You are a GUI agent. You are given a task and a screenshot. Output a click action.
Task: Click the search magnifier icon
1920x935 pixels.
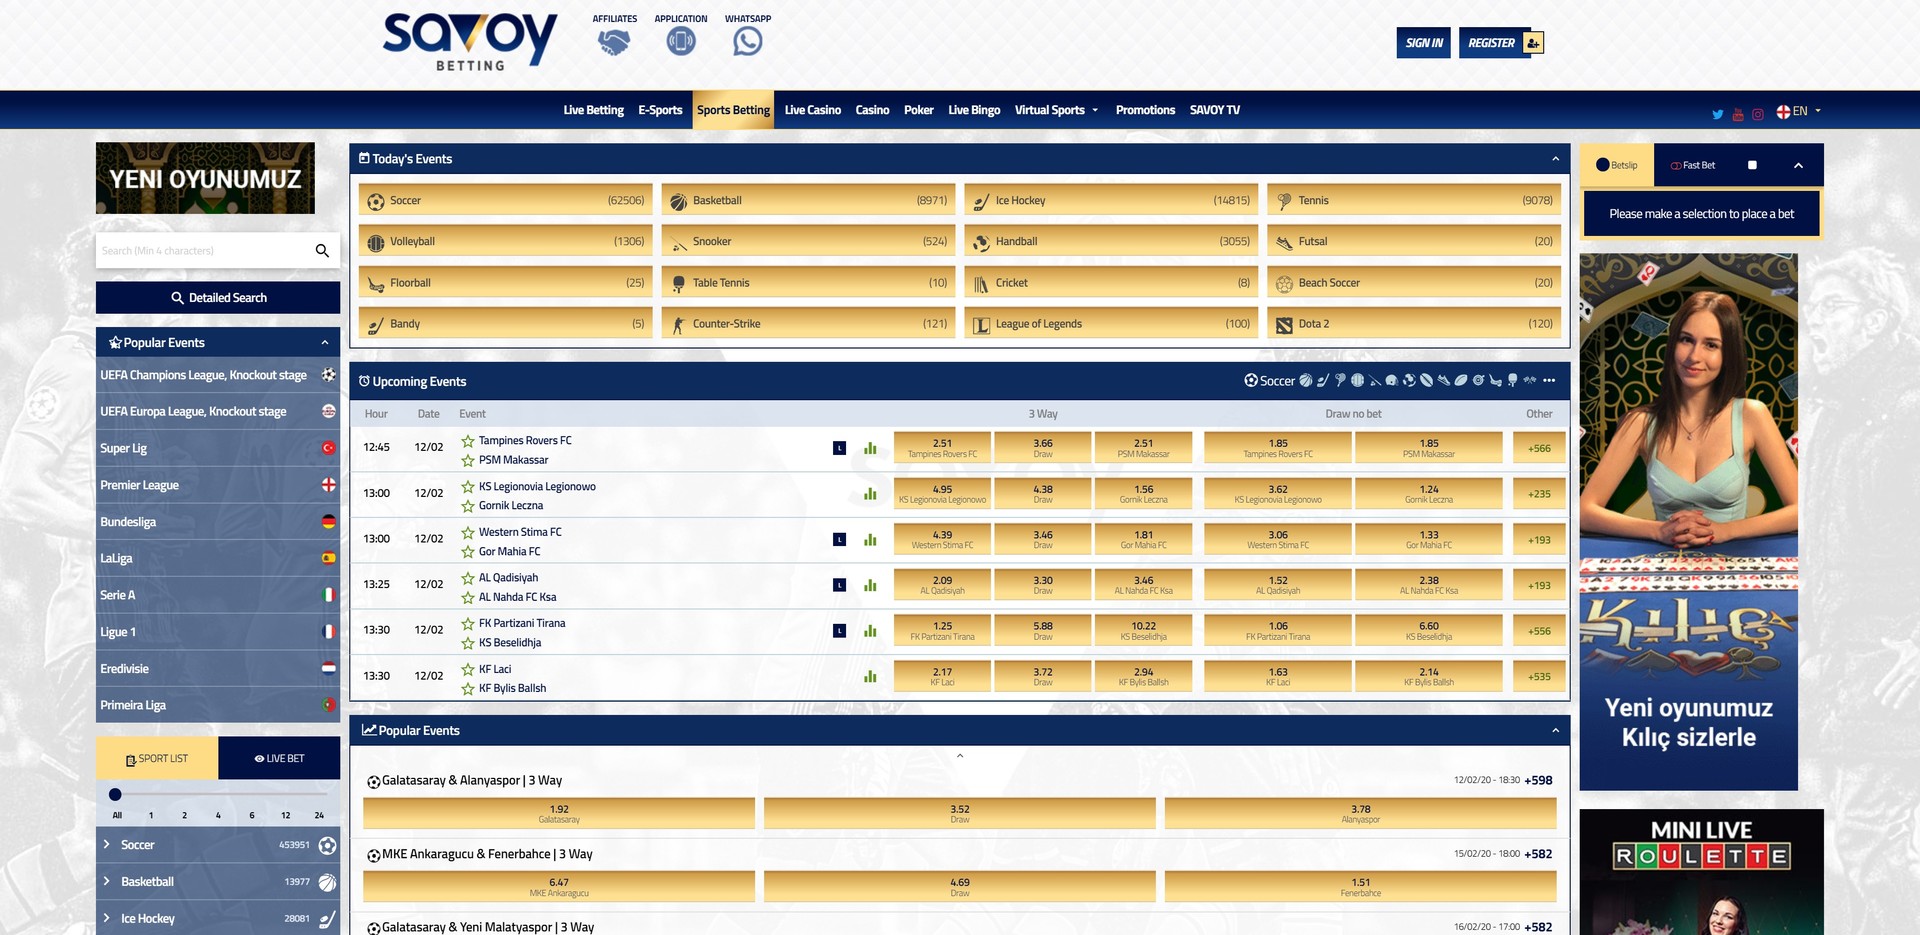322,250
